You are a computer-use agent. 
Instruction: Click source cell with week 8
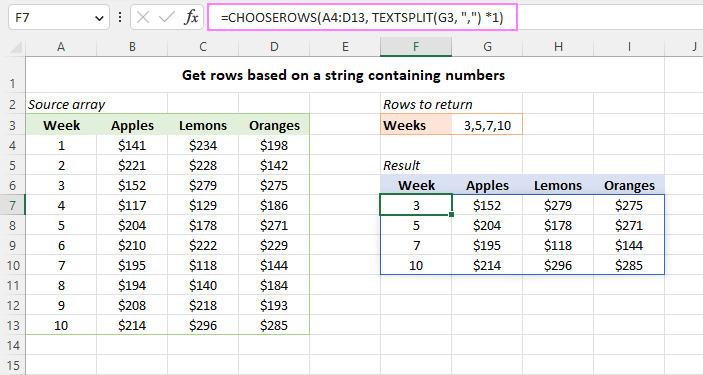(61, 285)
